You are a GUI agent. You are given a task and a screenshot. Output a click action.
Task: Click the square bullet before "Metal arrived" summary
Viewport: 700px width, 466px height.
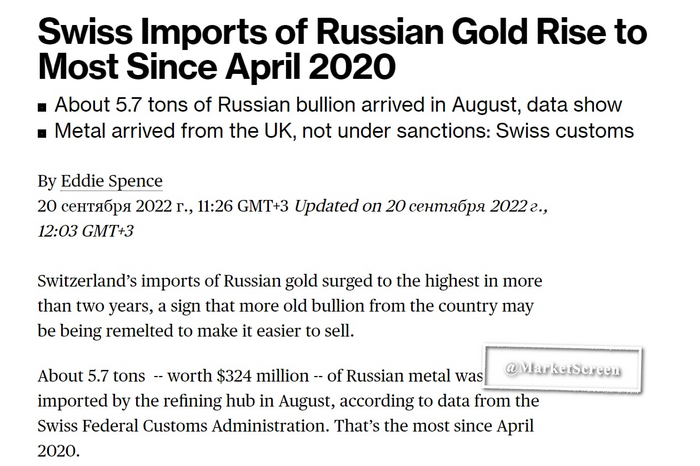point(43,132)
